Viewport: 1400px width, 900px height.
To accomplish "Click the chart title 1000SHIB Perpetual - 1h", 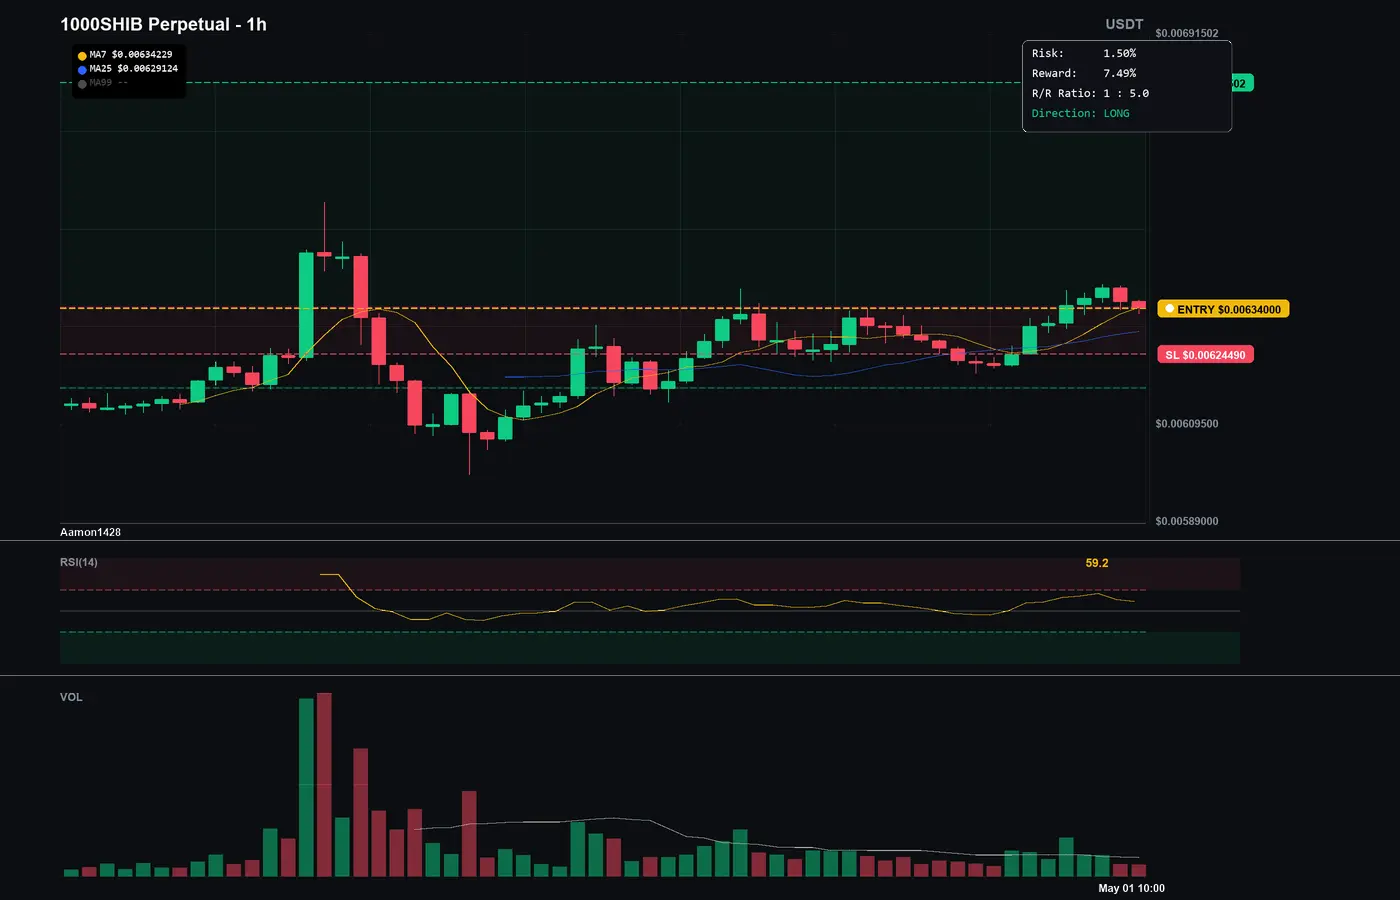I will [x=163, y=24].
